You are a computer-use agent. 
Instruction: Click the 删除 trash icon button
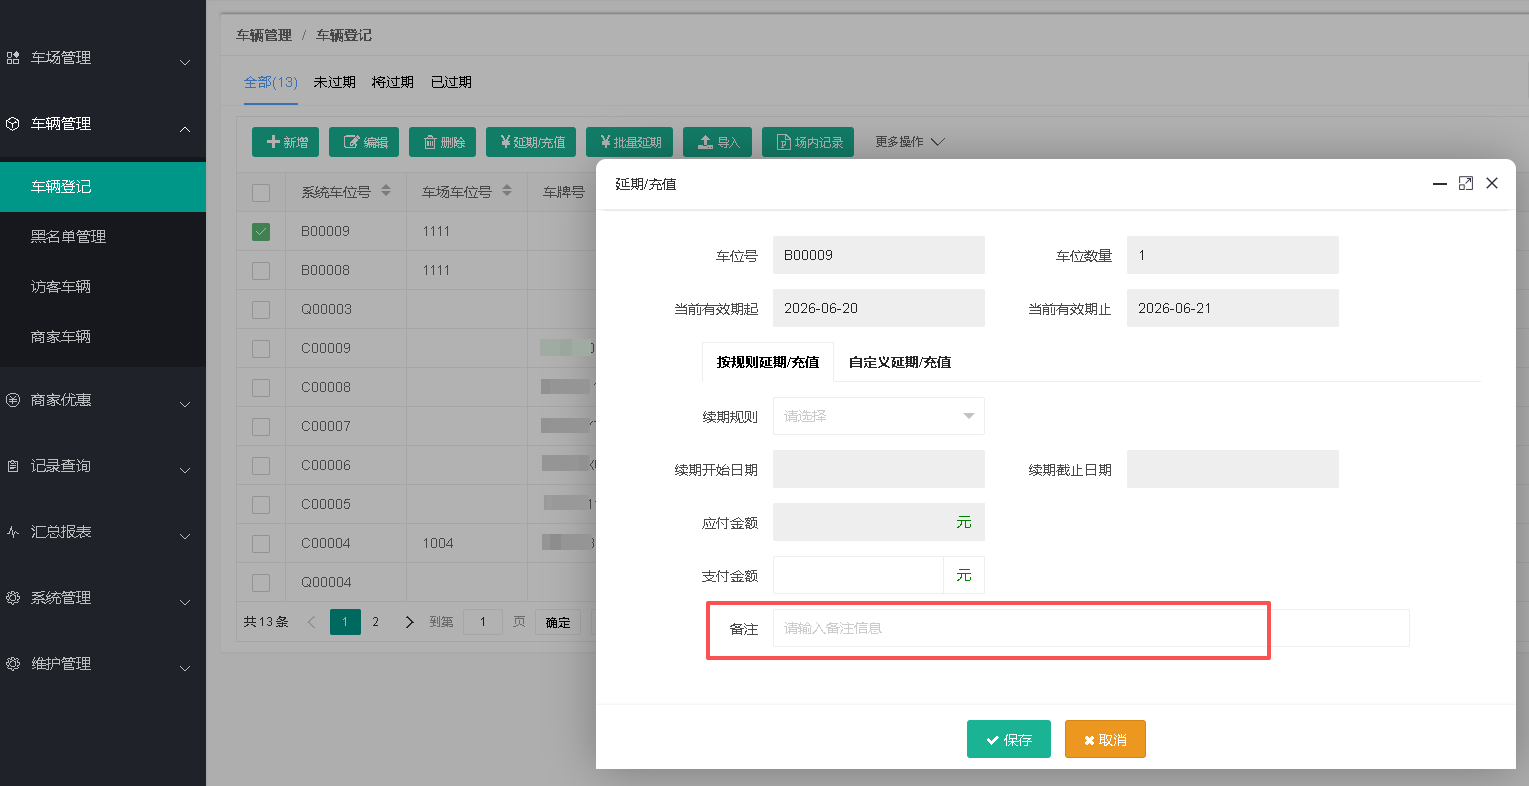pos(443,142)
